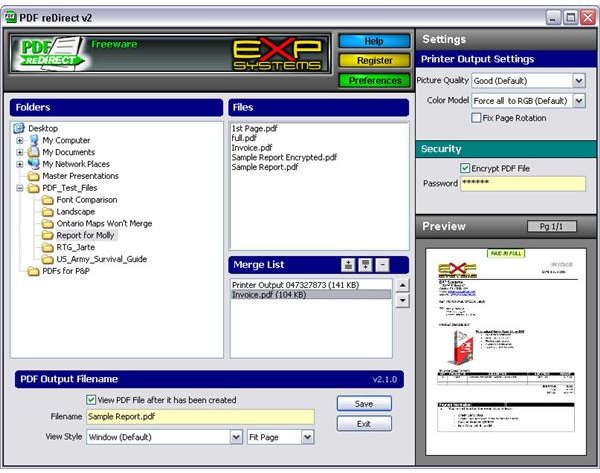Viewport: 600px width, 473px height.
Task: Click the Desktop icon in folder tree
Action: (19, 128)
